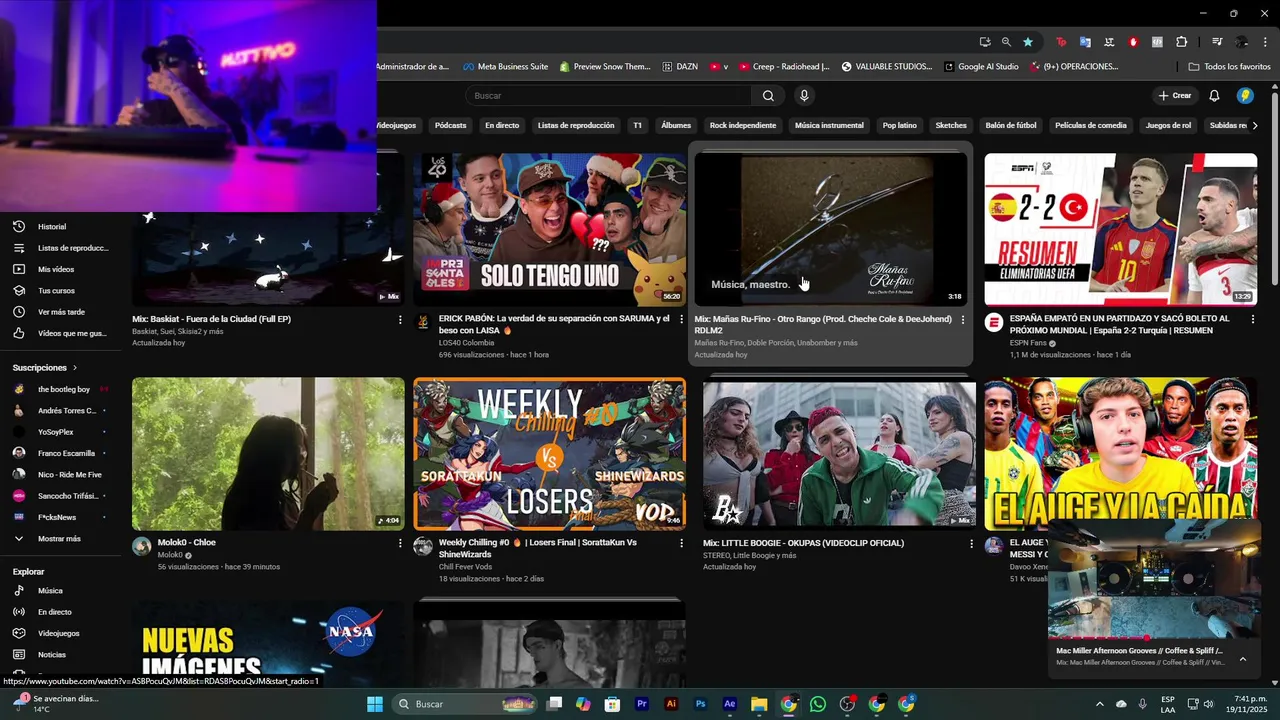This screenshot has width=1280, height=720.
Task: Open Premiere Pro from taskbar
Action: click(642, 704)
